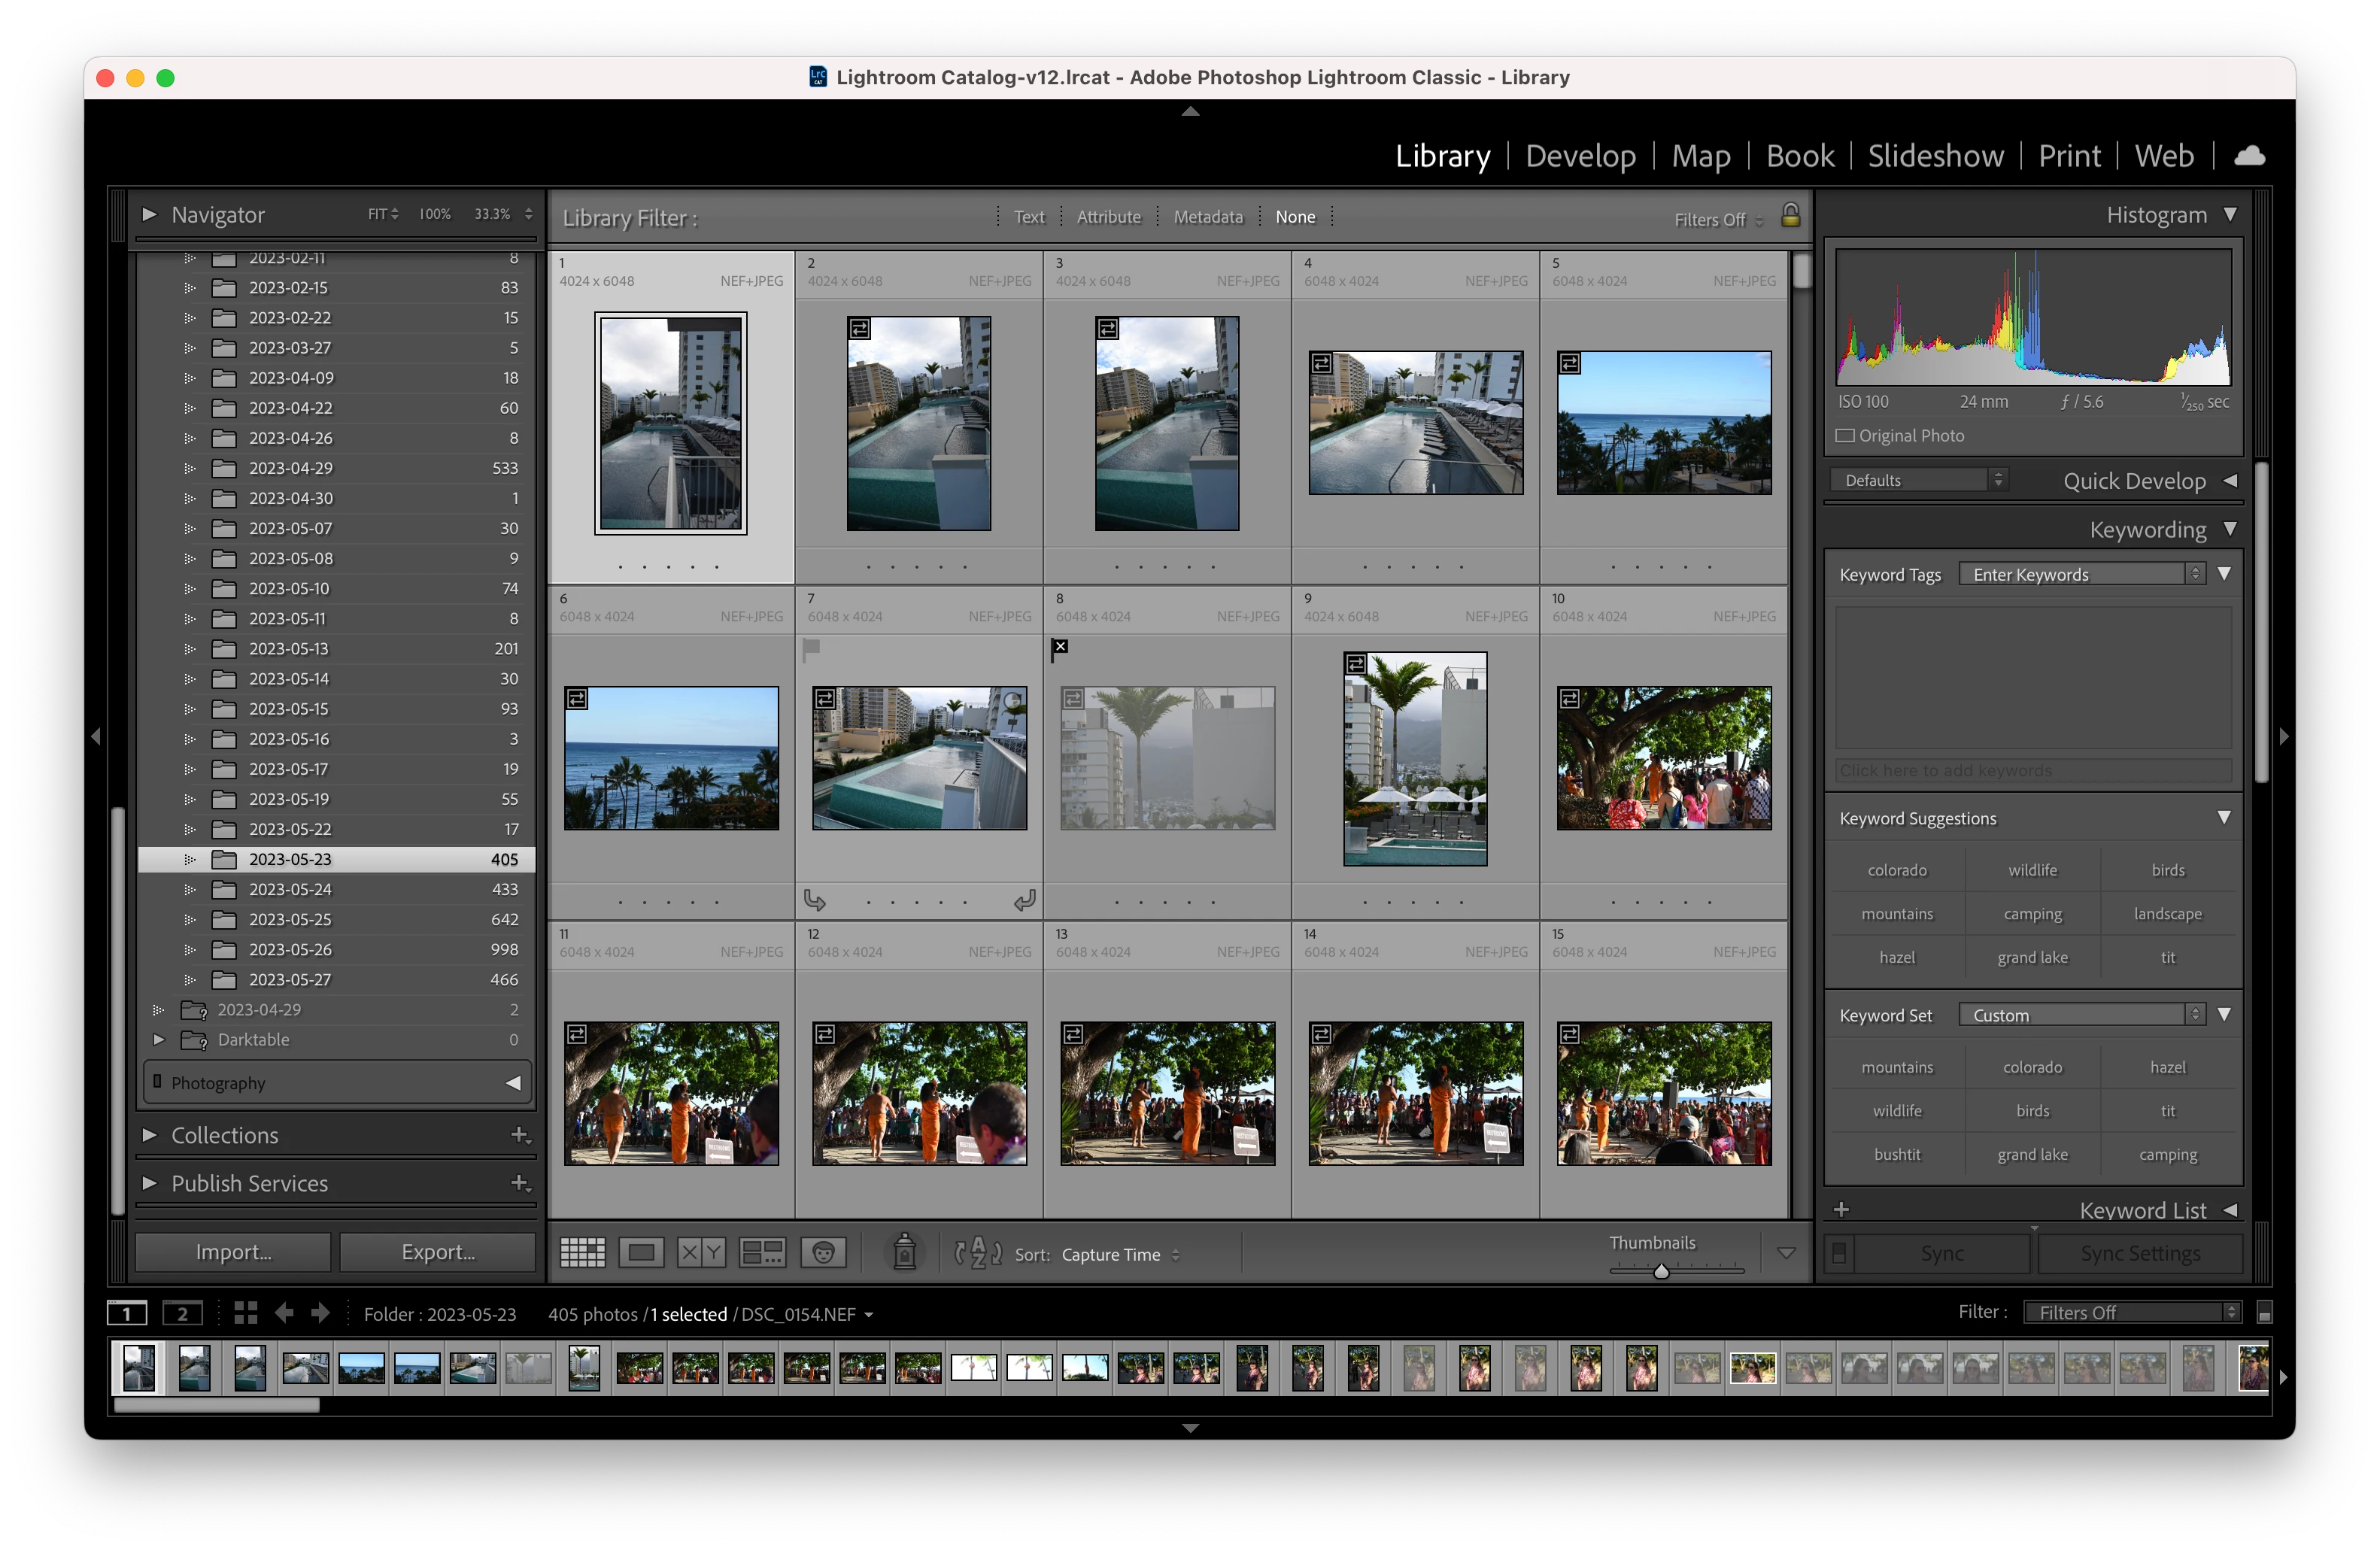Screen dimensions: 2380x1551
Task: Switch to the Develop module
Action: [1580, 156]
